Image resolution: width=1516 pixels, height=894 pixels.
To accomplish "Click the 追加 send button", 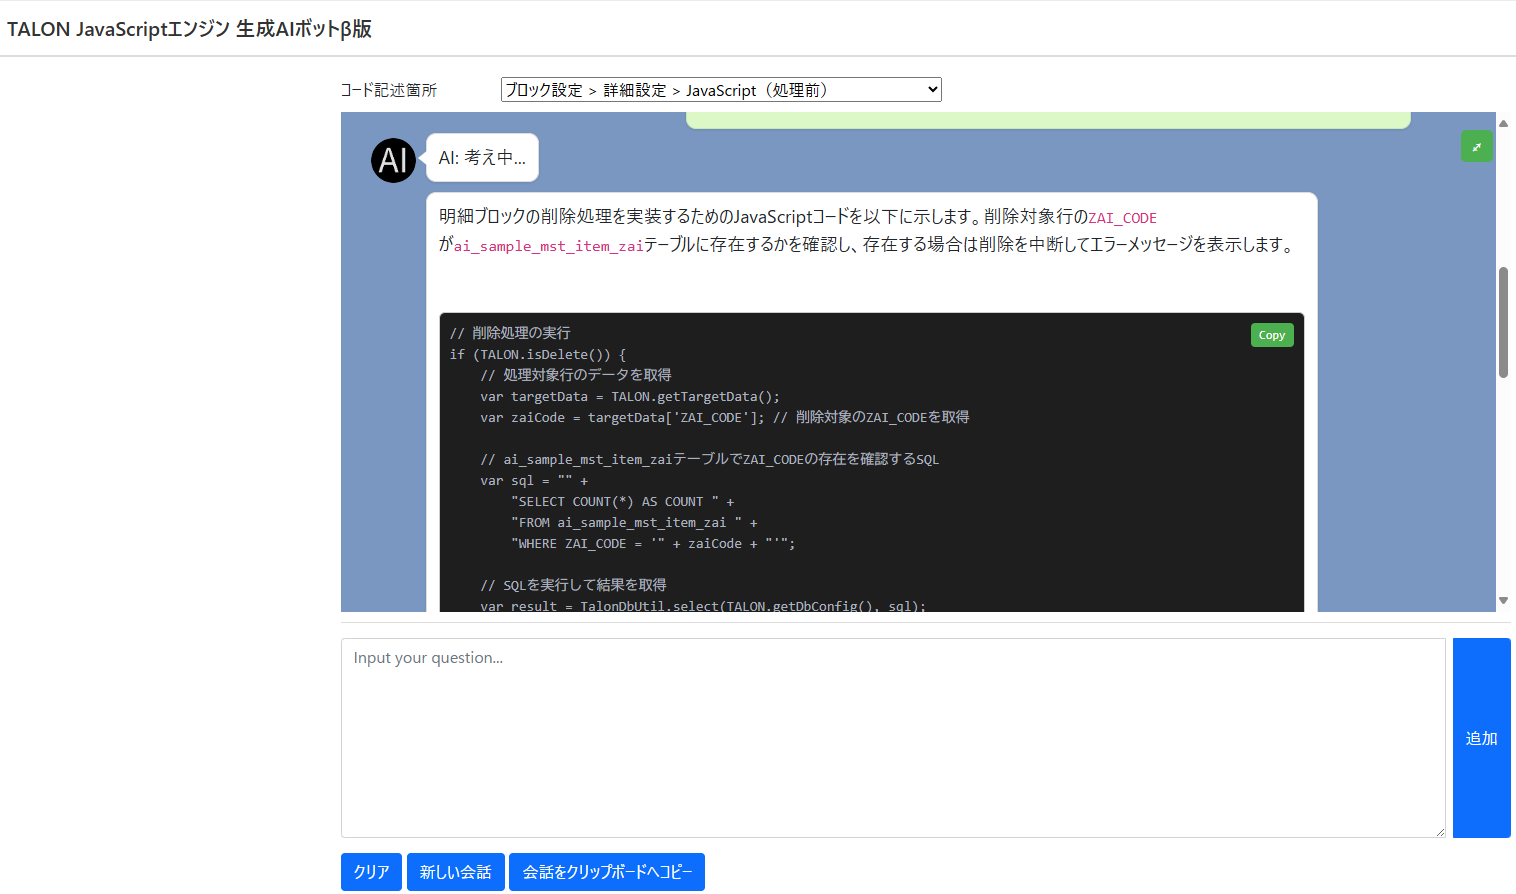I will 1481,738.
